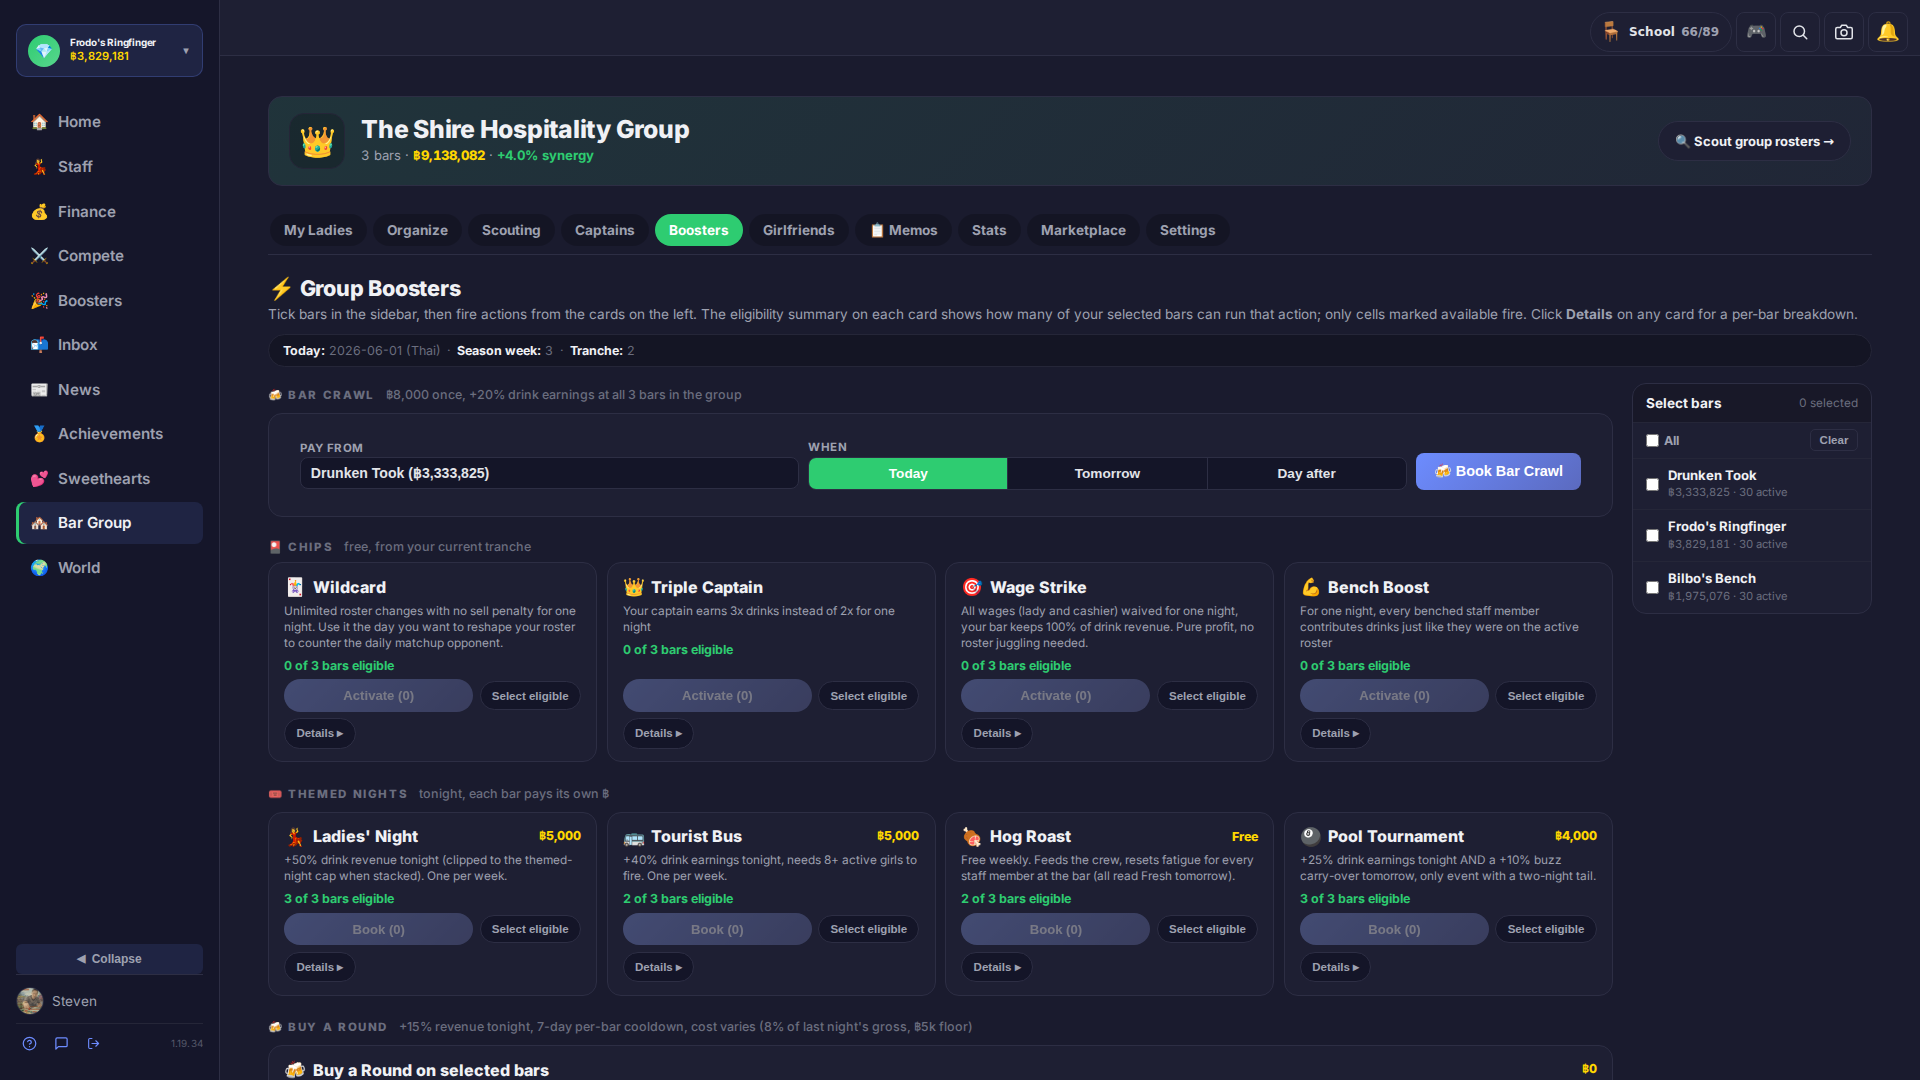The height and width of the screenshot is (1080, 1920).
Task: Switch to the Settings tab
Action: pyautogui.click(x=1187, y=230)
